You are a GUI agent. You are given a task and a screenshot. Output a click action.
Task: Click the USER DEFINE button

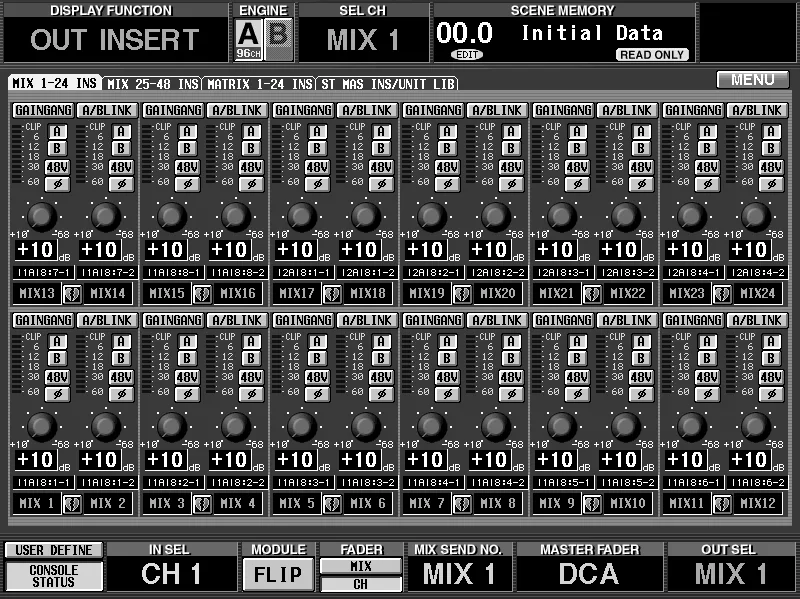coord(54,550)
